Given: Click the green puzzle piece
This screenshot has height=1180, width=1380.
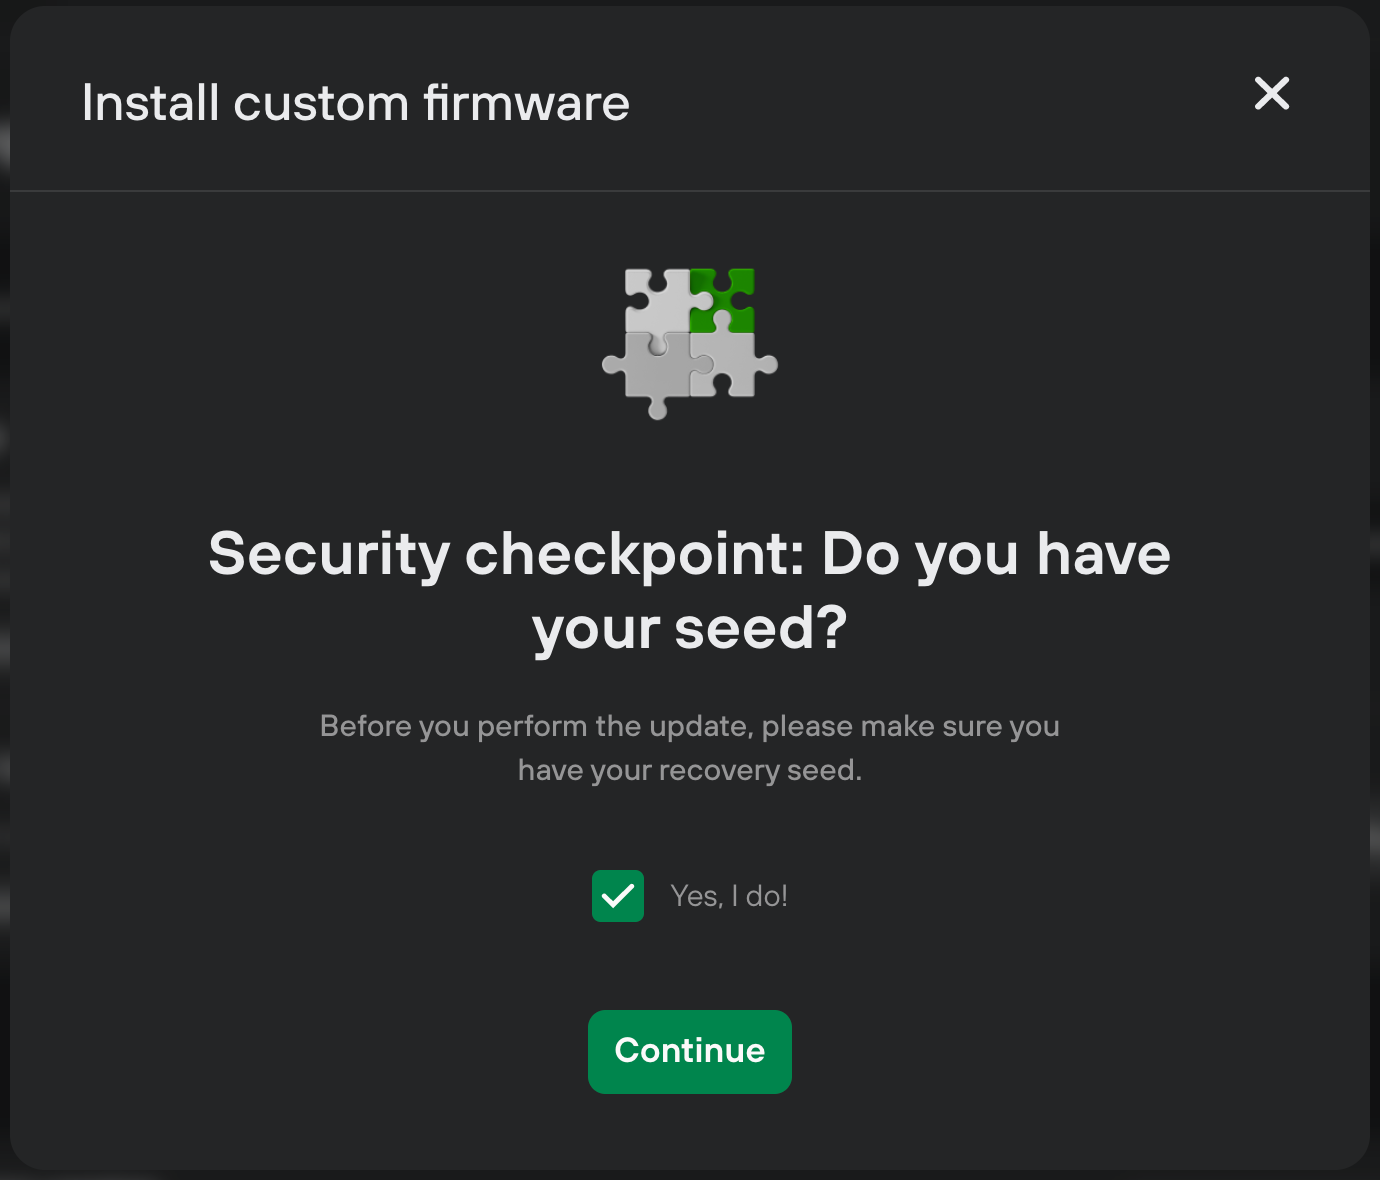Looking at the screenshot, I should (722, 300).
